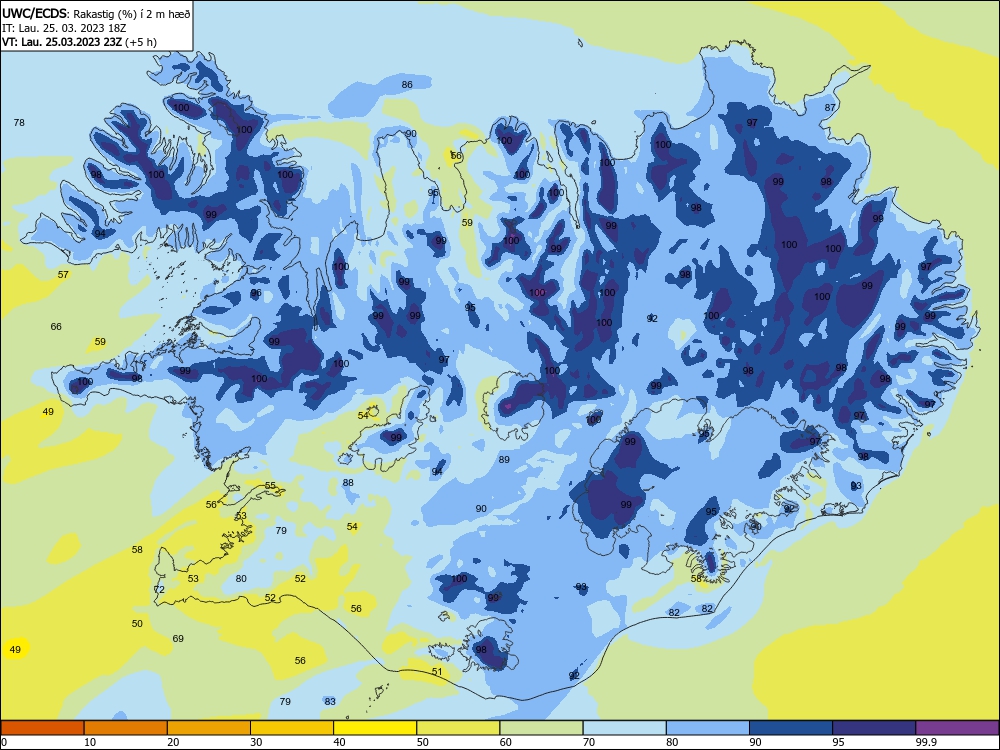Select the legend tick label '20'
Viewport: 1000px width, 750px height.
(x=173, y=742)
